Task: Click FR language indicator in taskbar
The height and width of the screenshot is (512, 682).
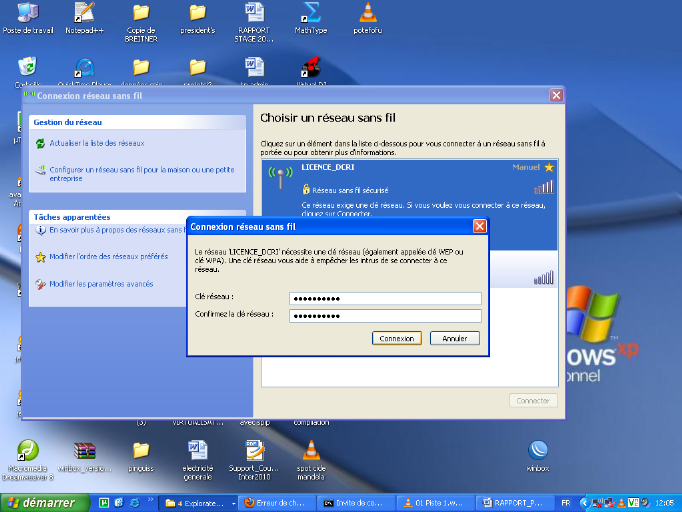Action: 565,503
